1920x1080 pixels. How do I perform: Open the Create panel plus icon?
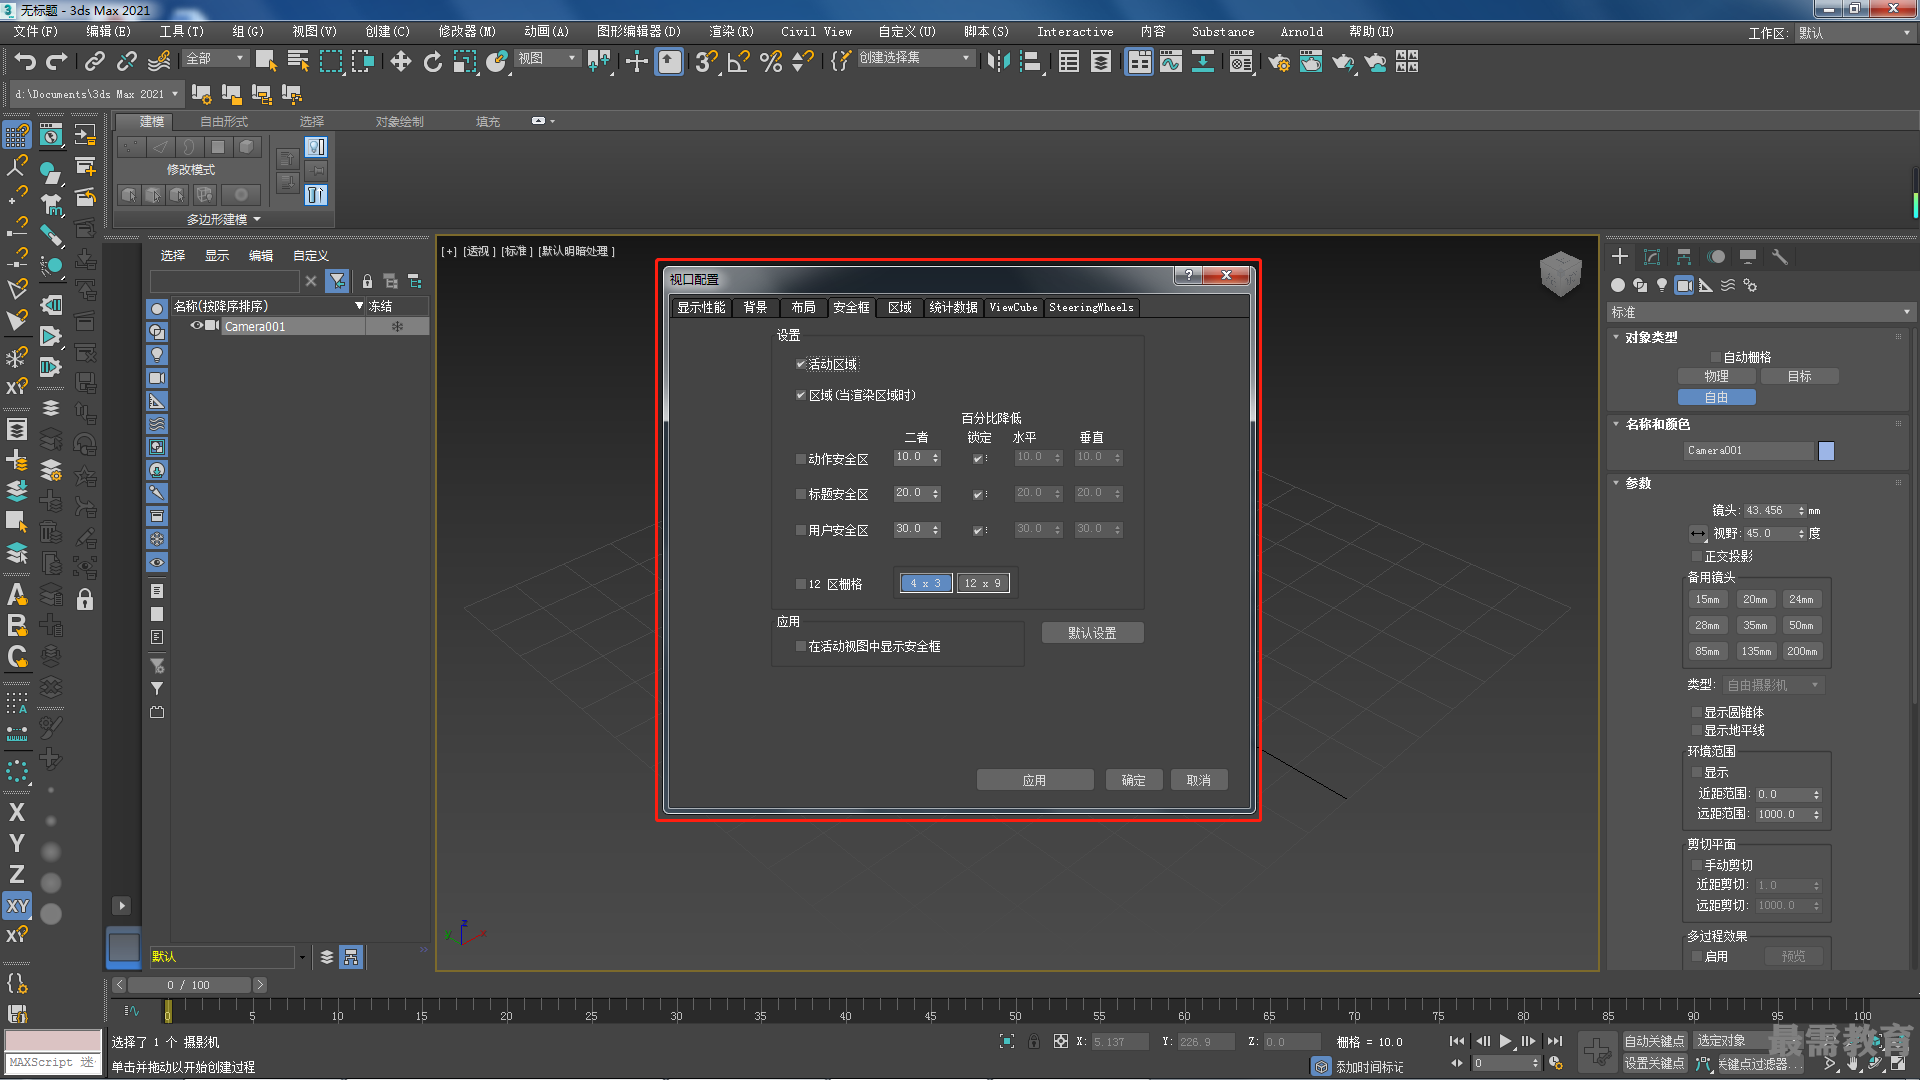(x=1620, y=257)
